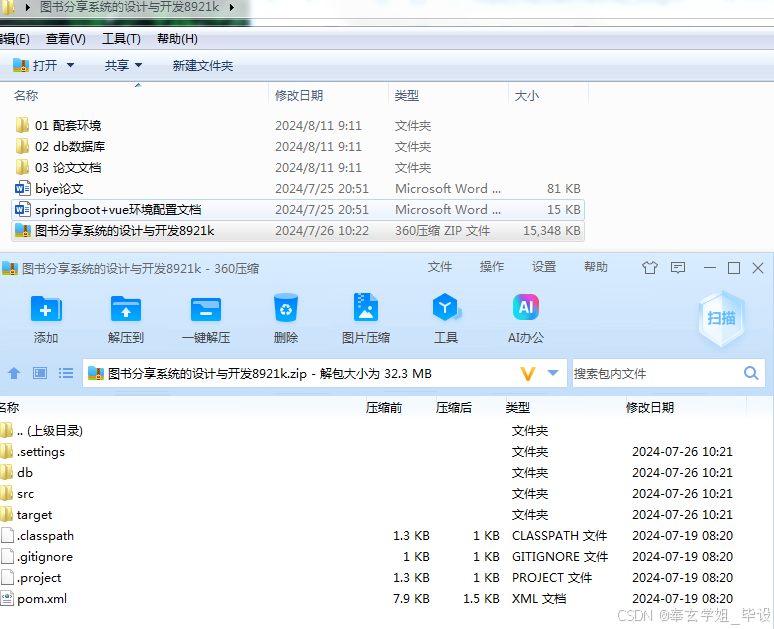
Task: Select the 03 论文文档 folder icon
Action: click(x=22, y=167)
